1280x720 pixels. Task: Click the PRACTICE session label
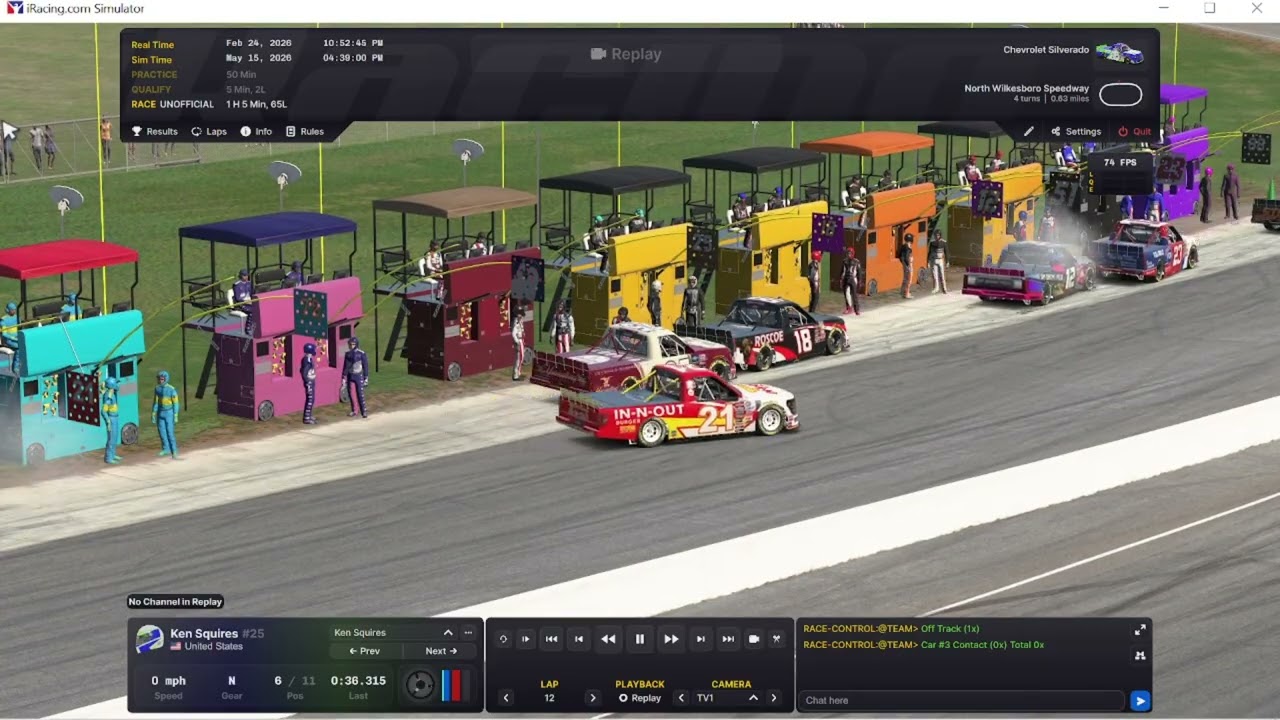(x=154, y=74)
